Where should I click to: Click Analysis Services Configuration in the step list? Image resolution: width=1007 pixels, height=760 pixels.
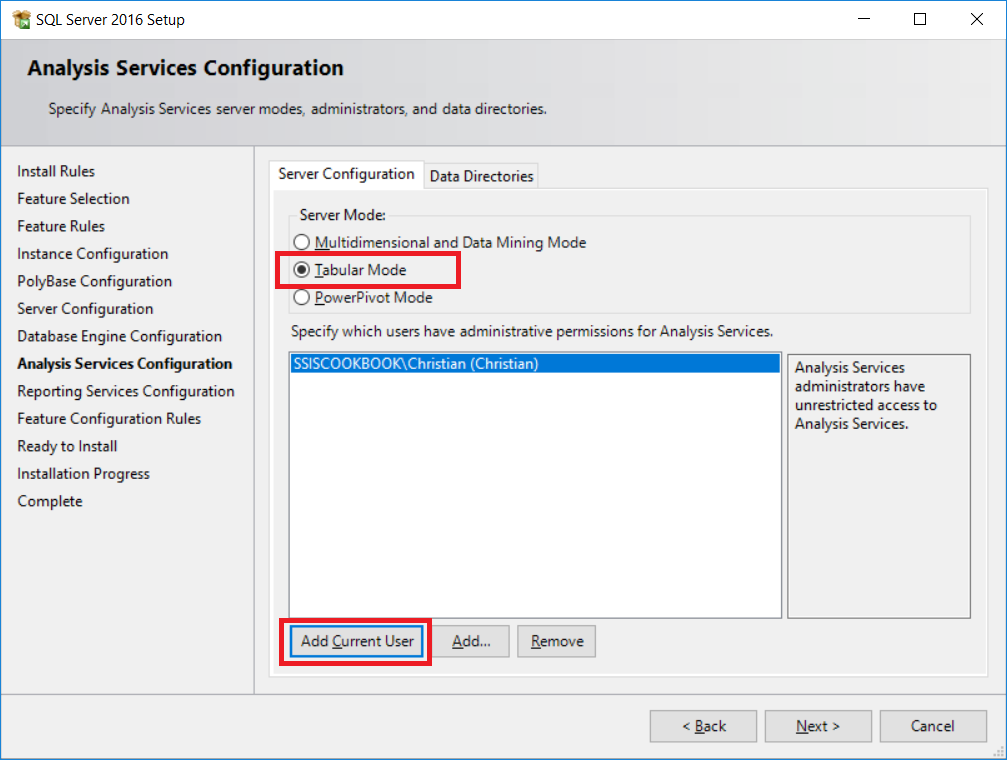pos(125,364)
